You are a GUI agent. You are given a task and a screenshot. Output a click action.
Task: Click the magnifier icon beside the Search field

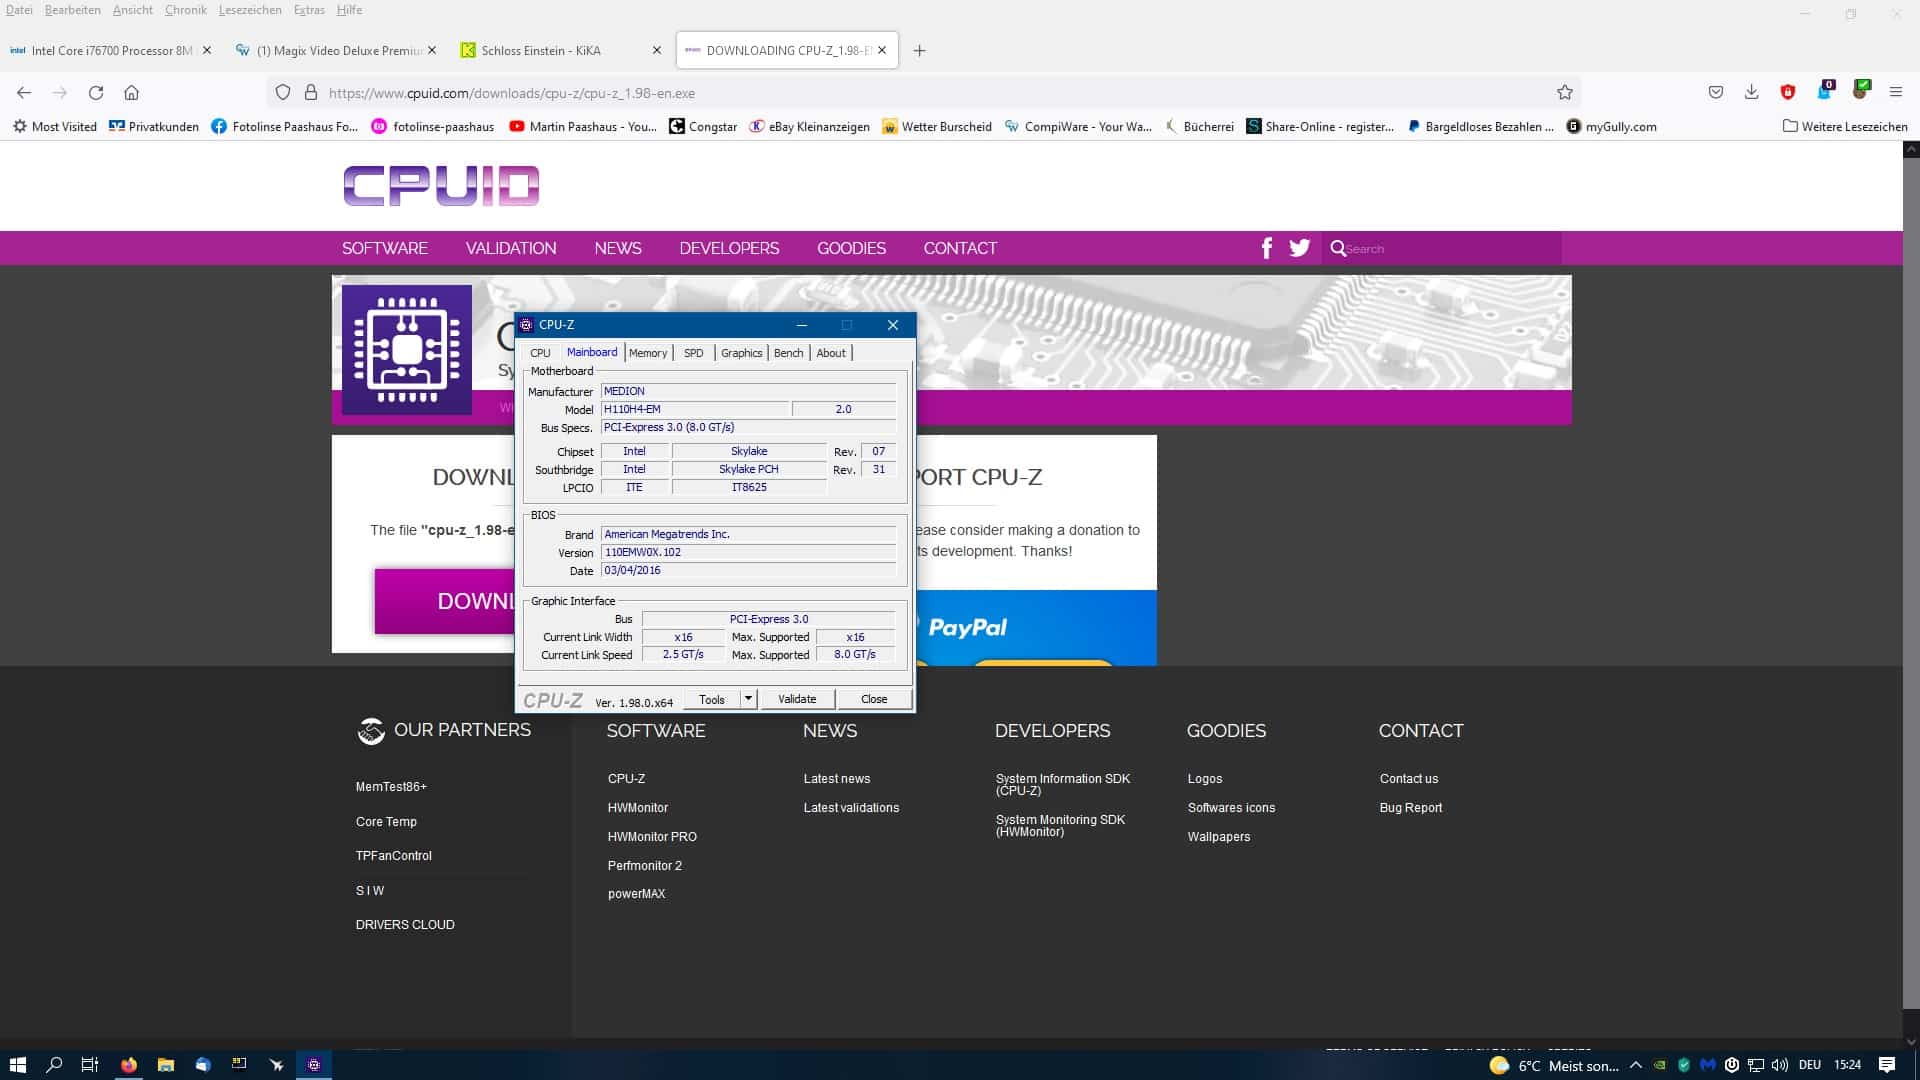coord(1338,248)
